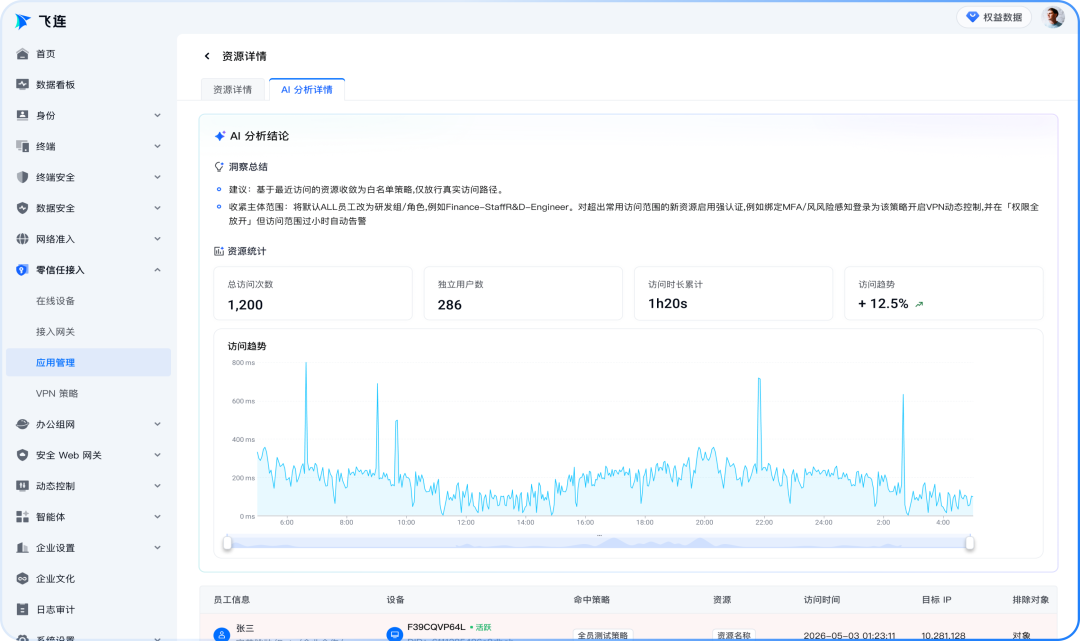Click the 访问时间 column header

[822, 600]
